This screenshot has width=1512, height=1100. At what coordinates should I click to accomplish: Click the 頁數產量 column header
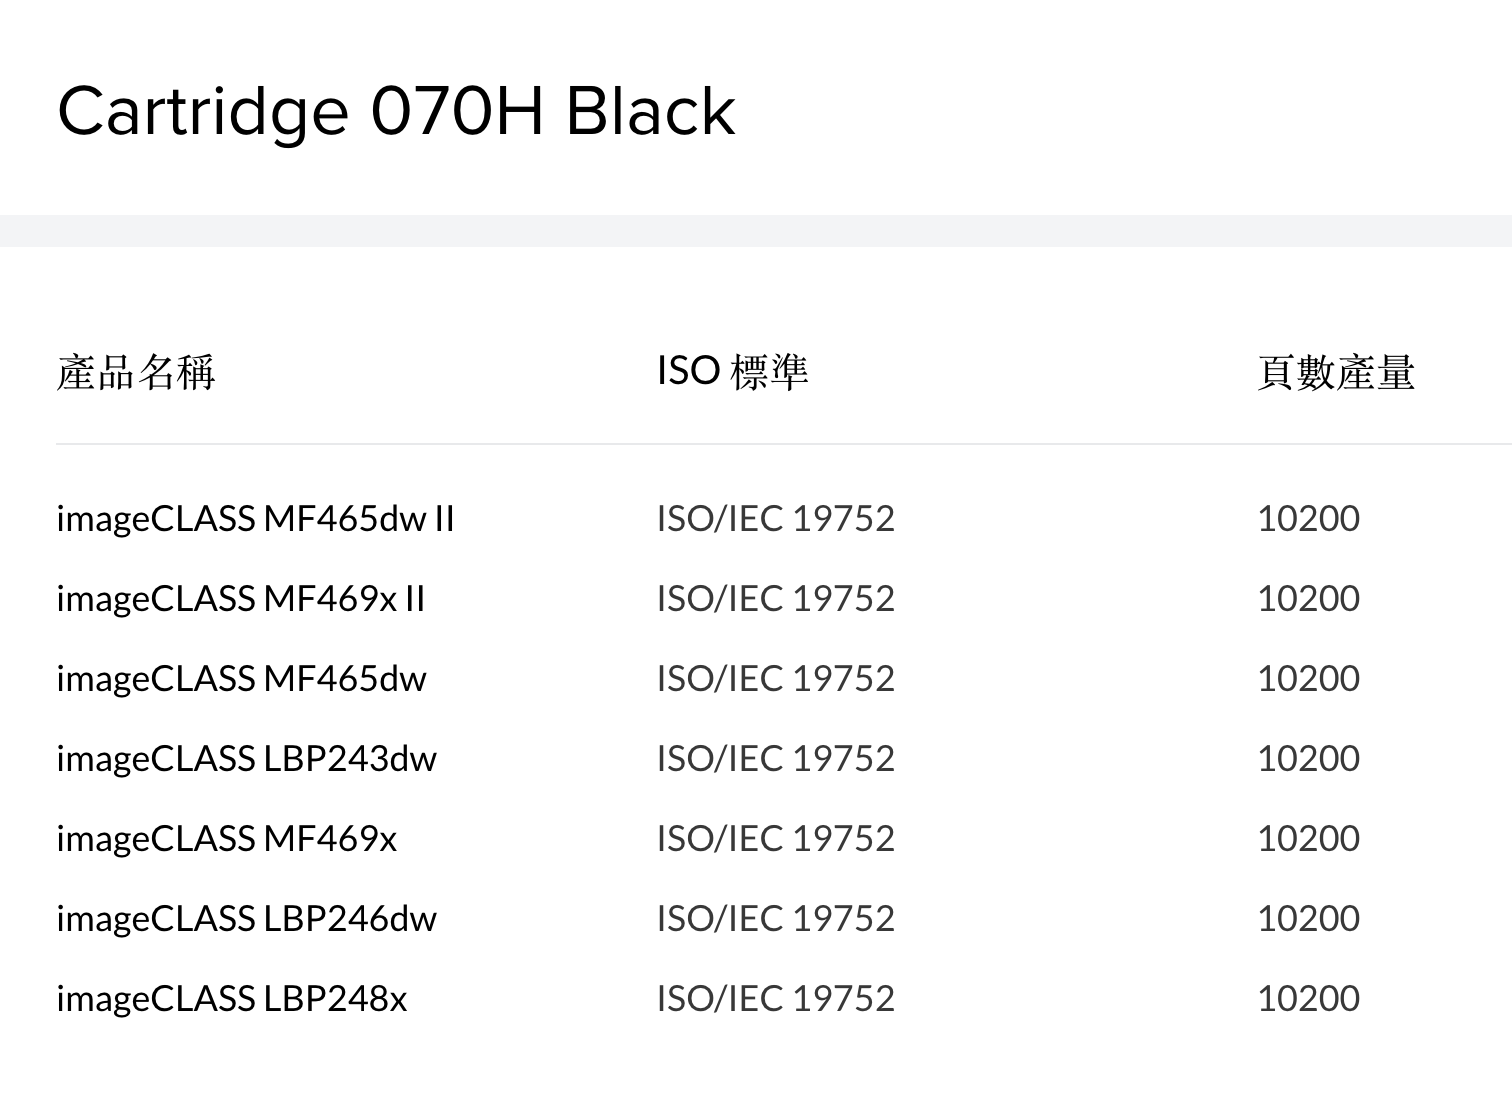coord(1335,372)
